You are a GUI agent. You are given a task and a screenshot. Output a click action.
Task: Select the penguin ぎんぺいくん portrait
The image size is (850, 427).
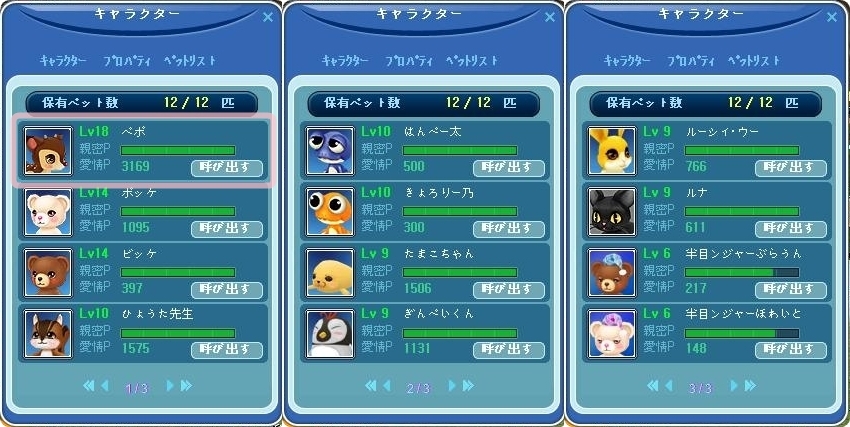(330, 333)
